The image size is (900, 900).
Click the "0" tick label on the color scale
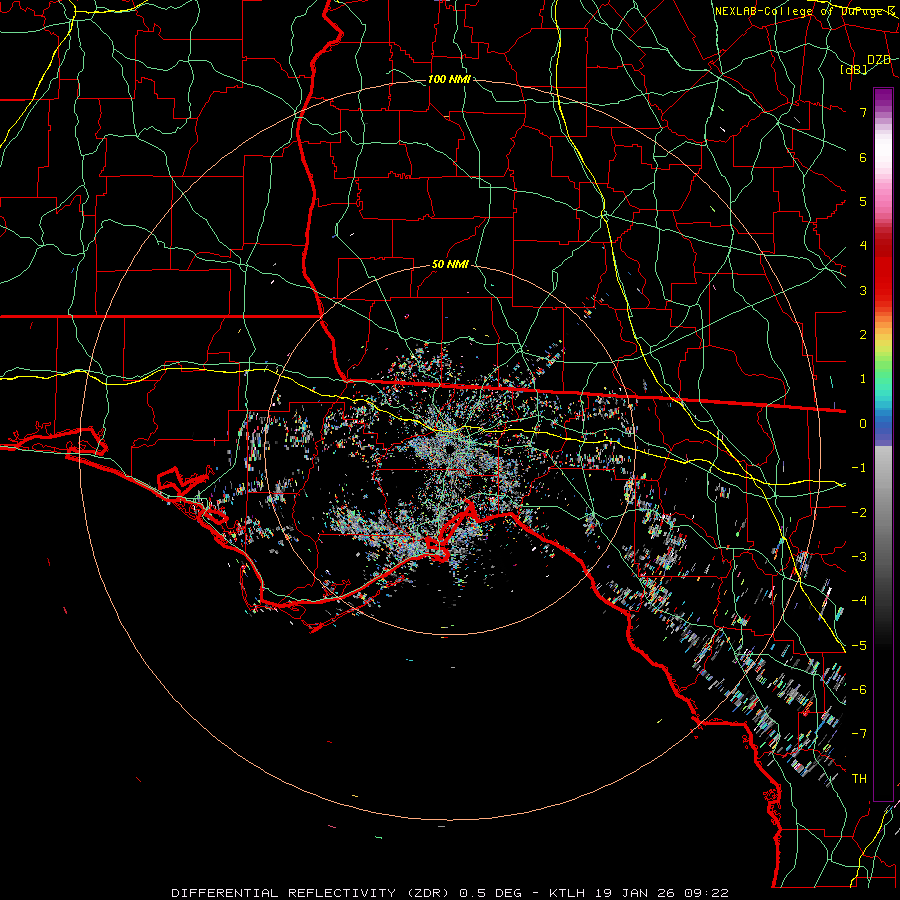863,424
